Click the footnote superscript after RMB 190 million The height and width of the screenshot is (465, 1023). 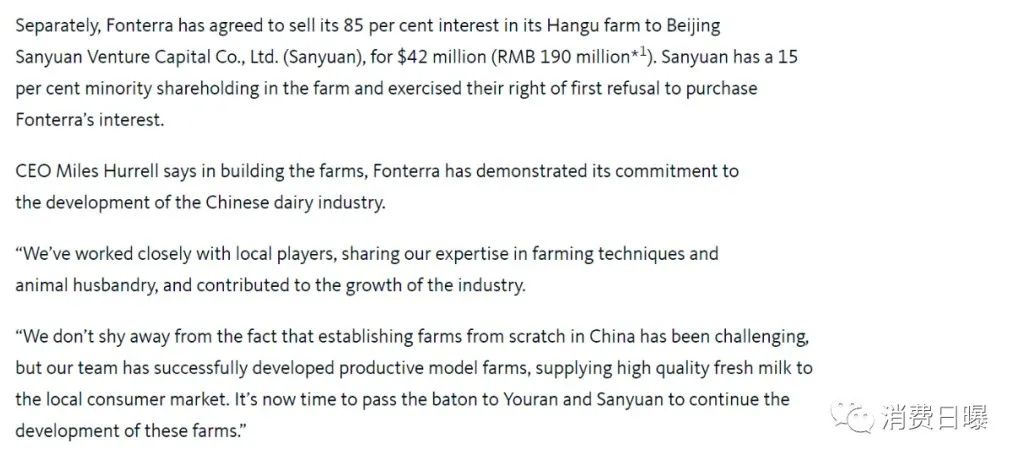(639, 53)
